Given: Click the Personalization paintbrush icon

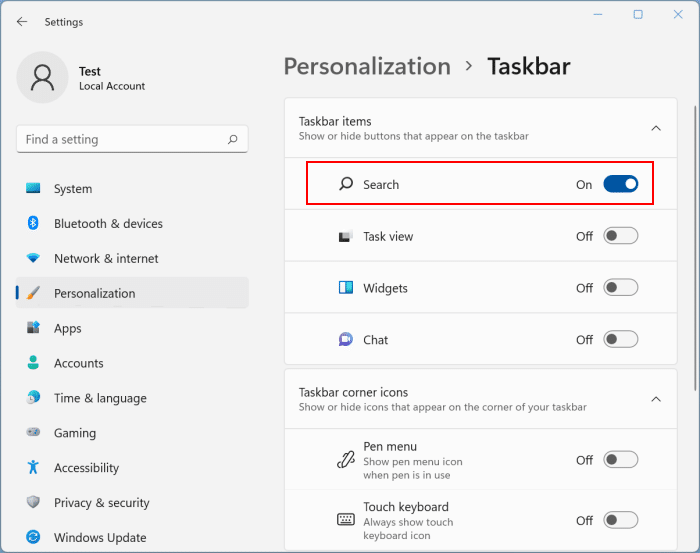Looking at the screenshot, I should click(x=33, y=293).
